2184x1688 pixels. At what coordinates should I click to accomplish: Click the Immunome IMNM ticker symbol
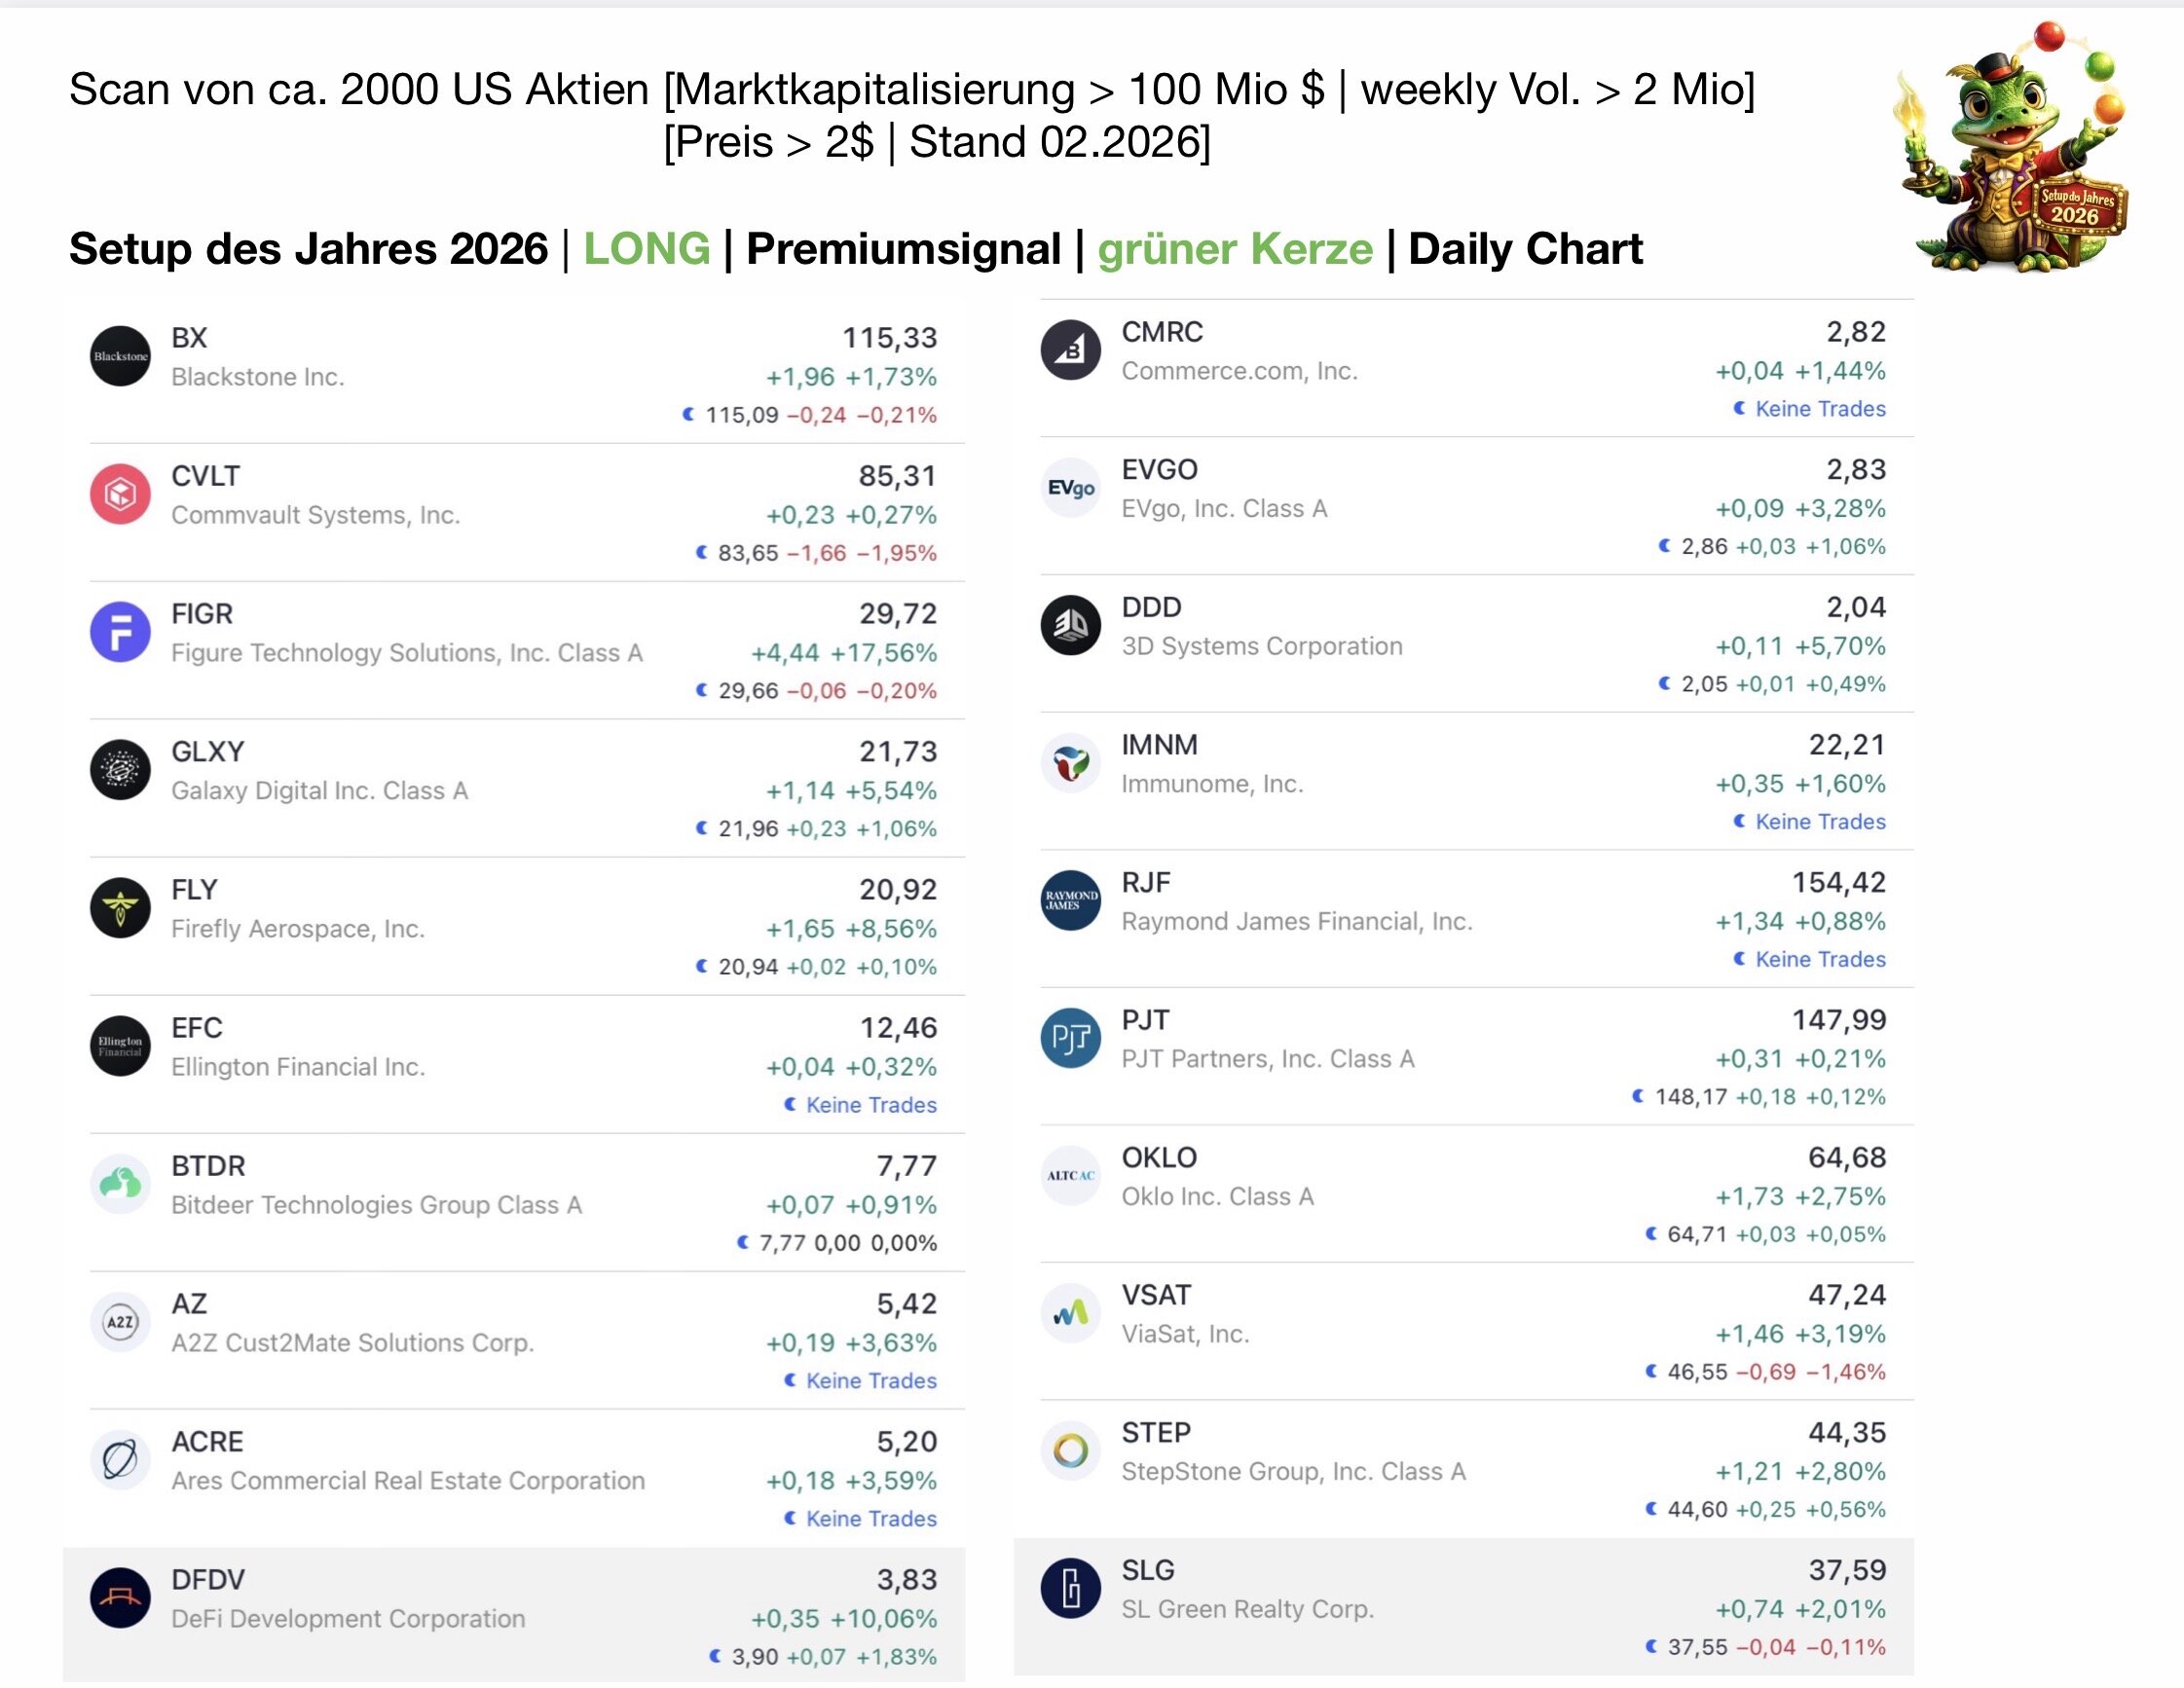pyautogui.click(x=1159, y=745)
